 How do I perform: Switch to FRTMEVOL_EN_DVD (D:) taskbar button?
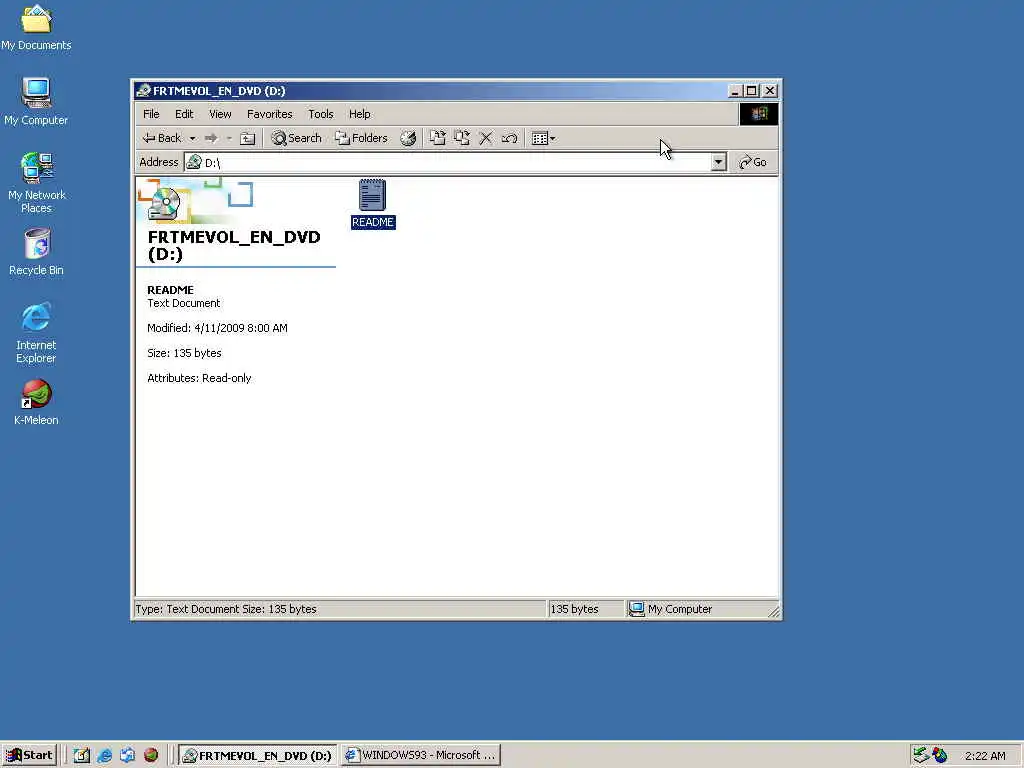click(x=258, y=756)
